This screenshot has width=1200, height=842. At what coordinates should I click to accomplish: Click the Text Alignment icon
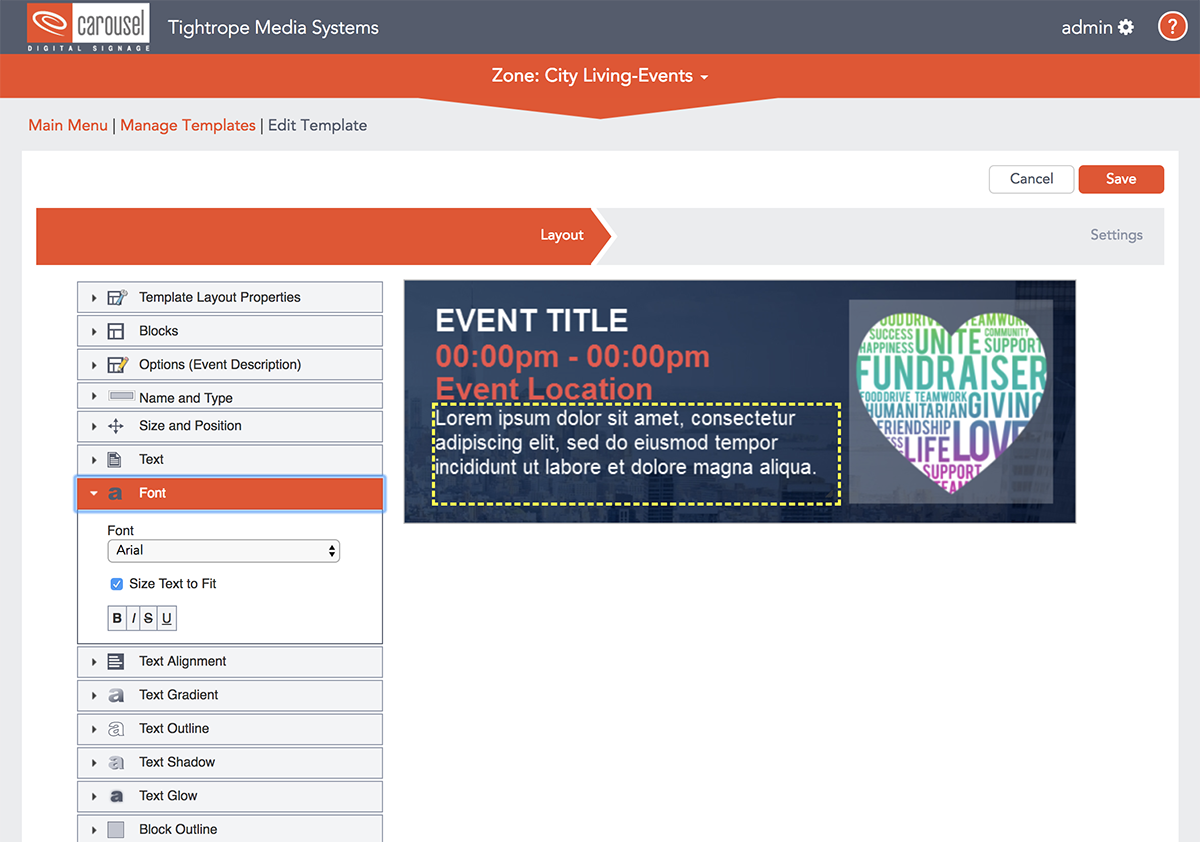[117, 661]
